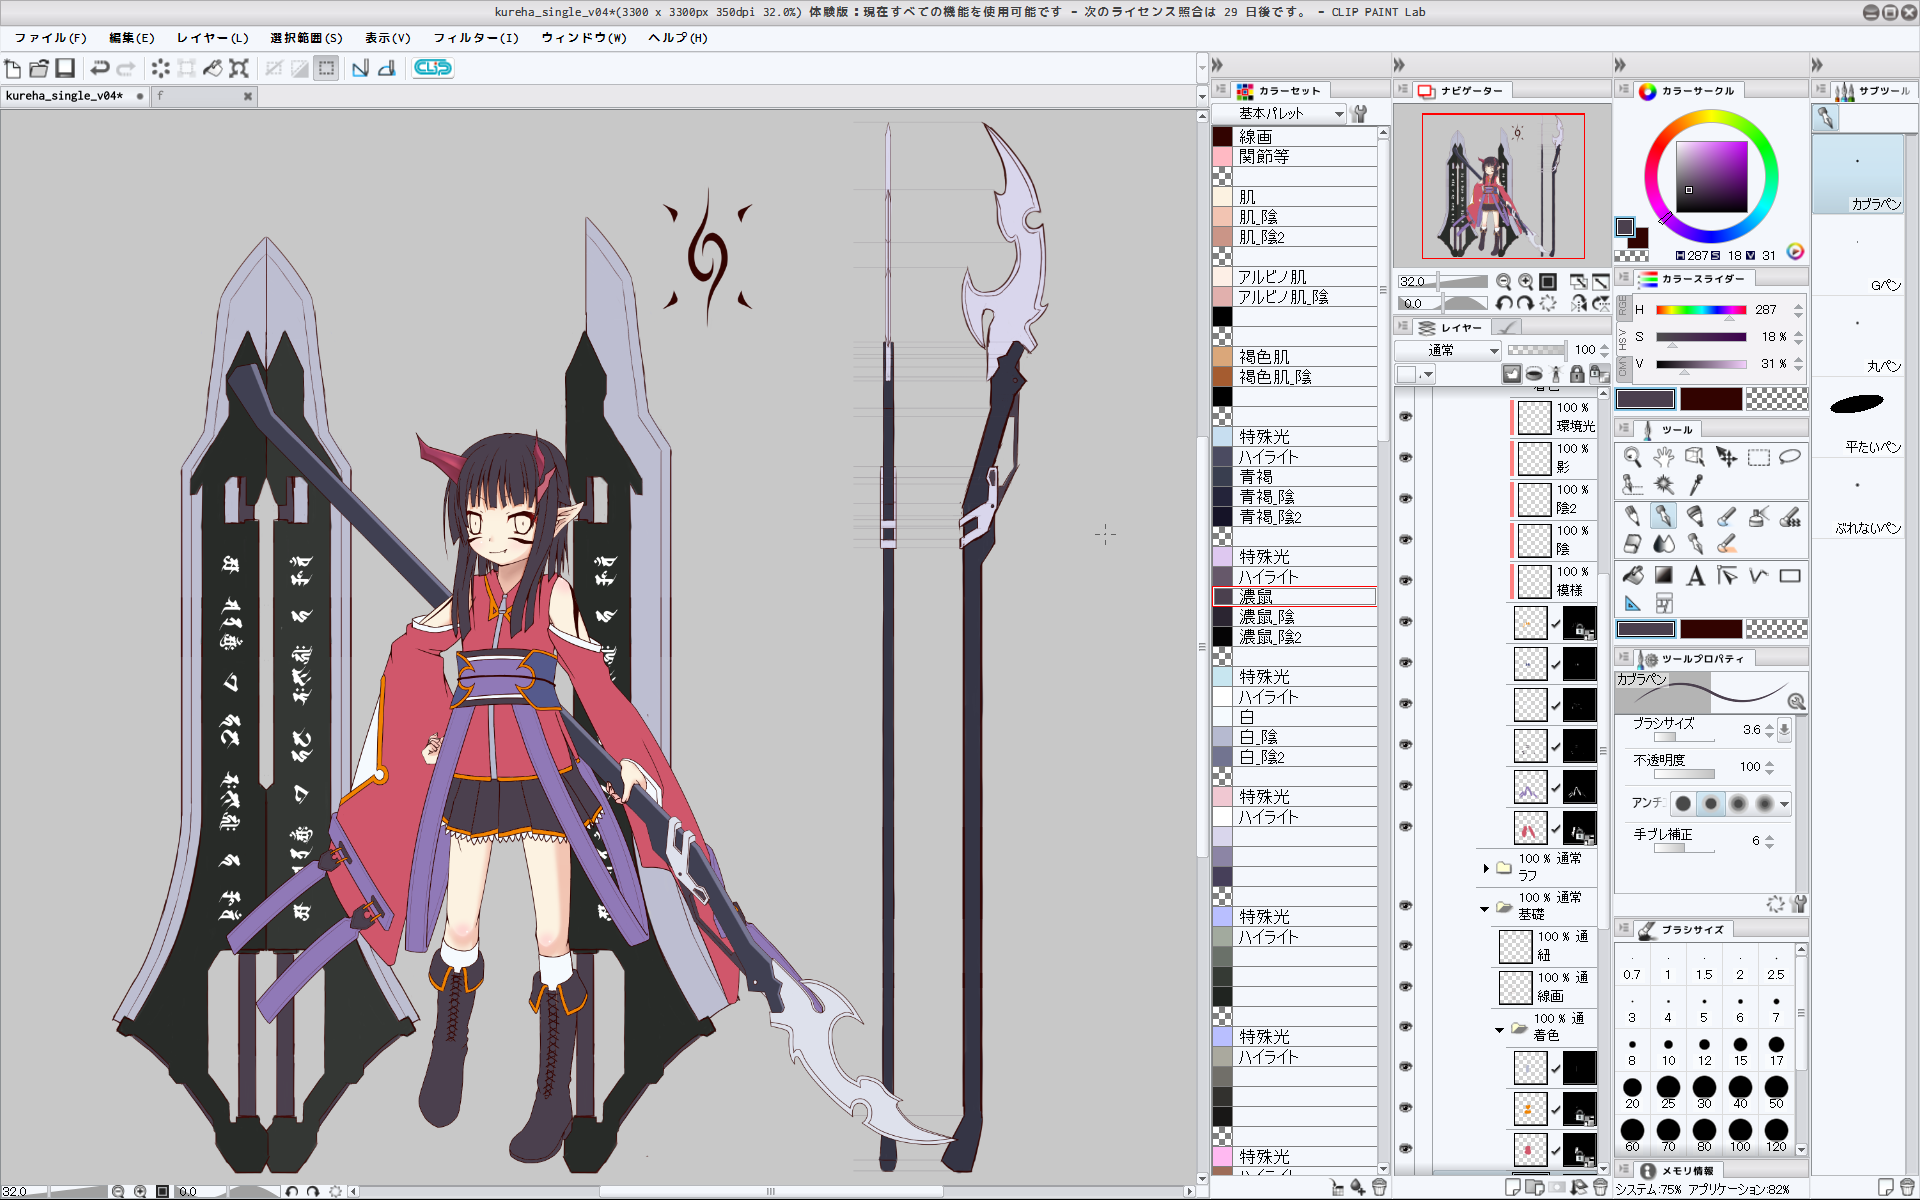1920x1200 pixels.
Task: Open the 通常 blend mode dropdown
Action: tap(1448, 350)
